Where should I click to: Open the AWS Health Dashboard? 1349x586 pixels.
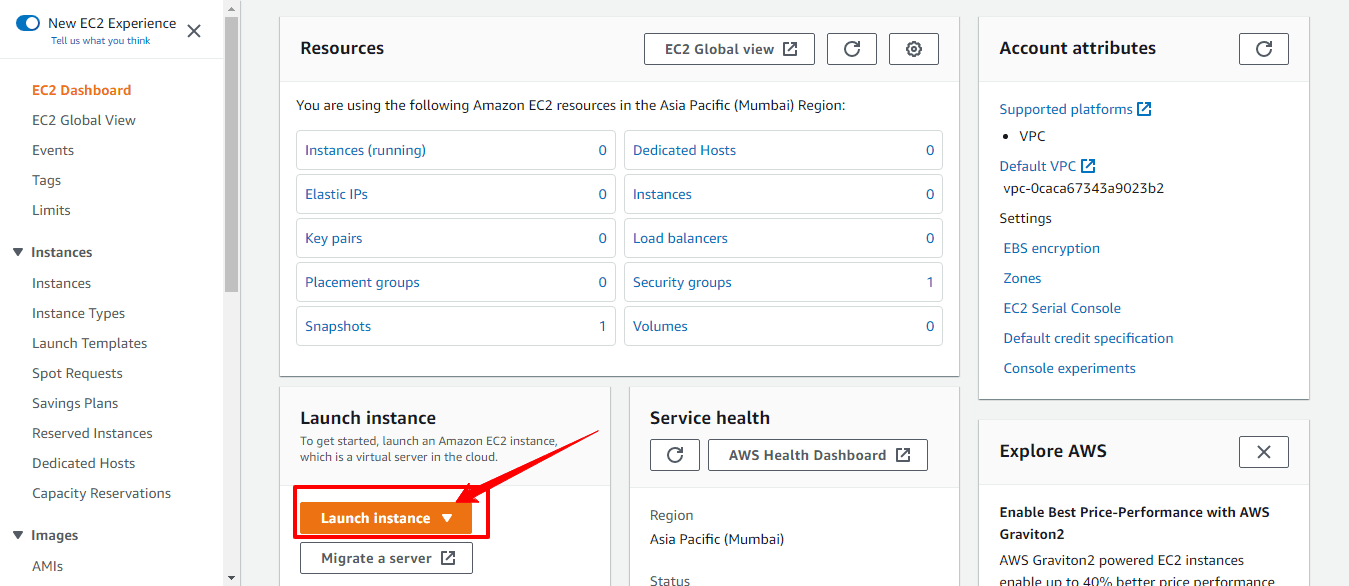[x=818, y=455]
